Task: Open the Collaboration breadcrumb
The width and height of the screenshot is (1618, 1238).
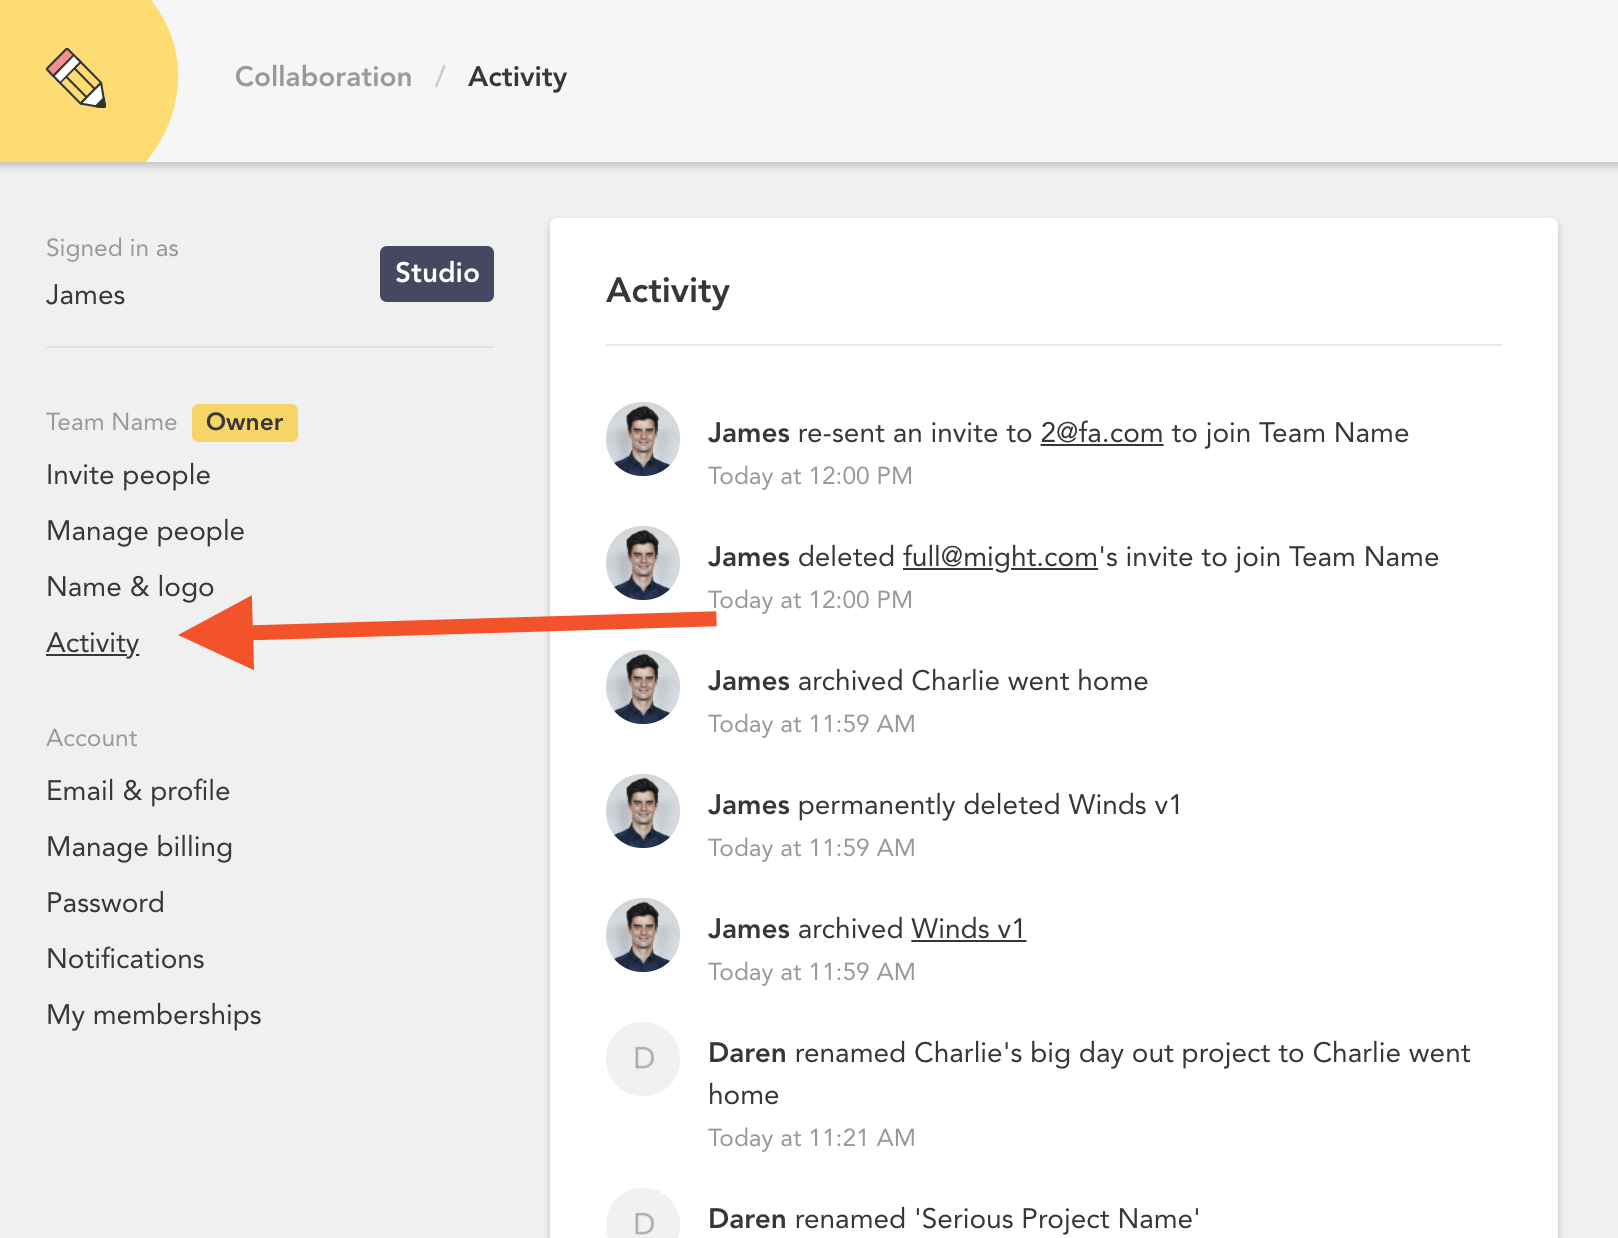Action: [x=323, y=77]
